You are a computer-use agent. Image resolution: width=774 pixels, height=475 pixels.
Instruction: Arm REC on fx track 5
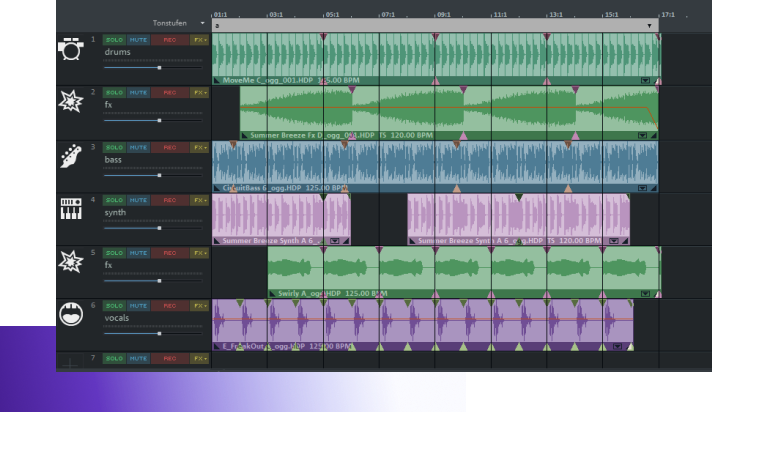(x=169, y=253)
